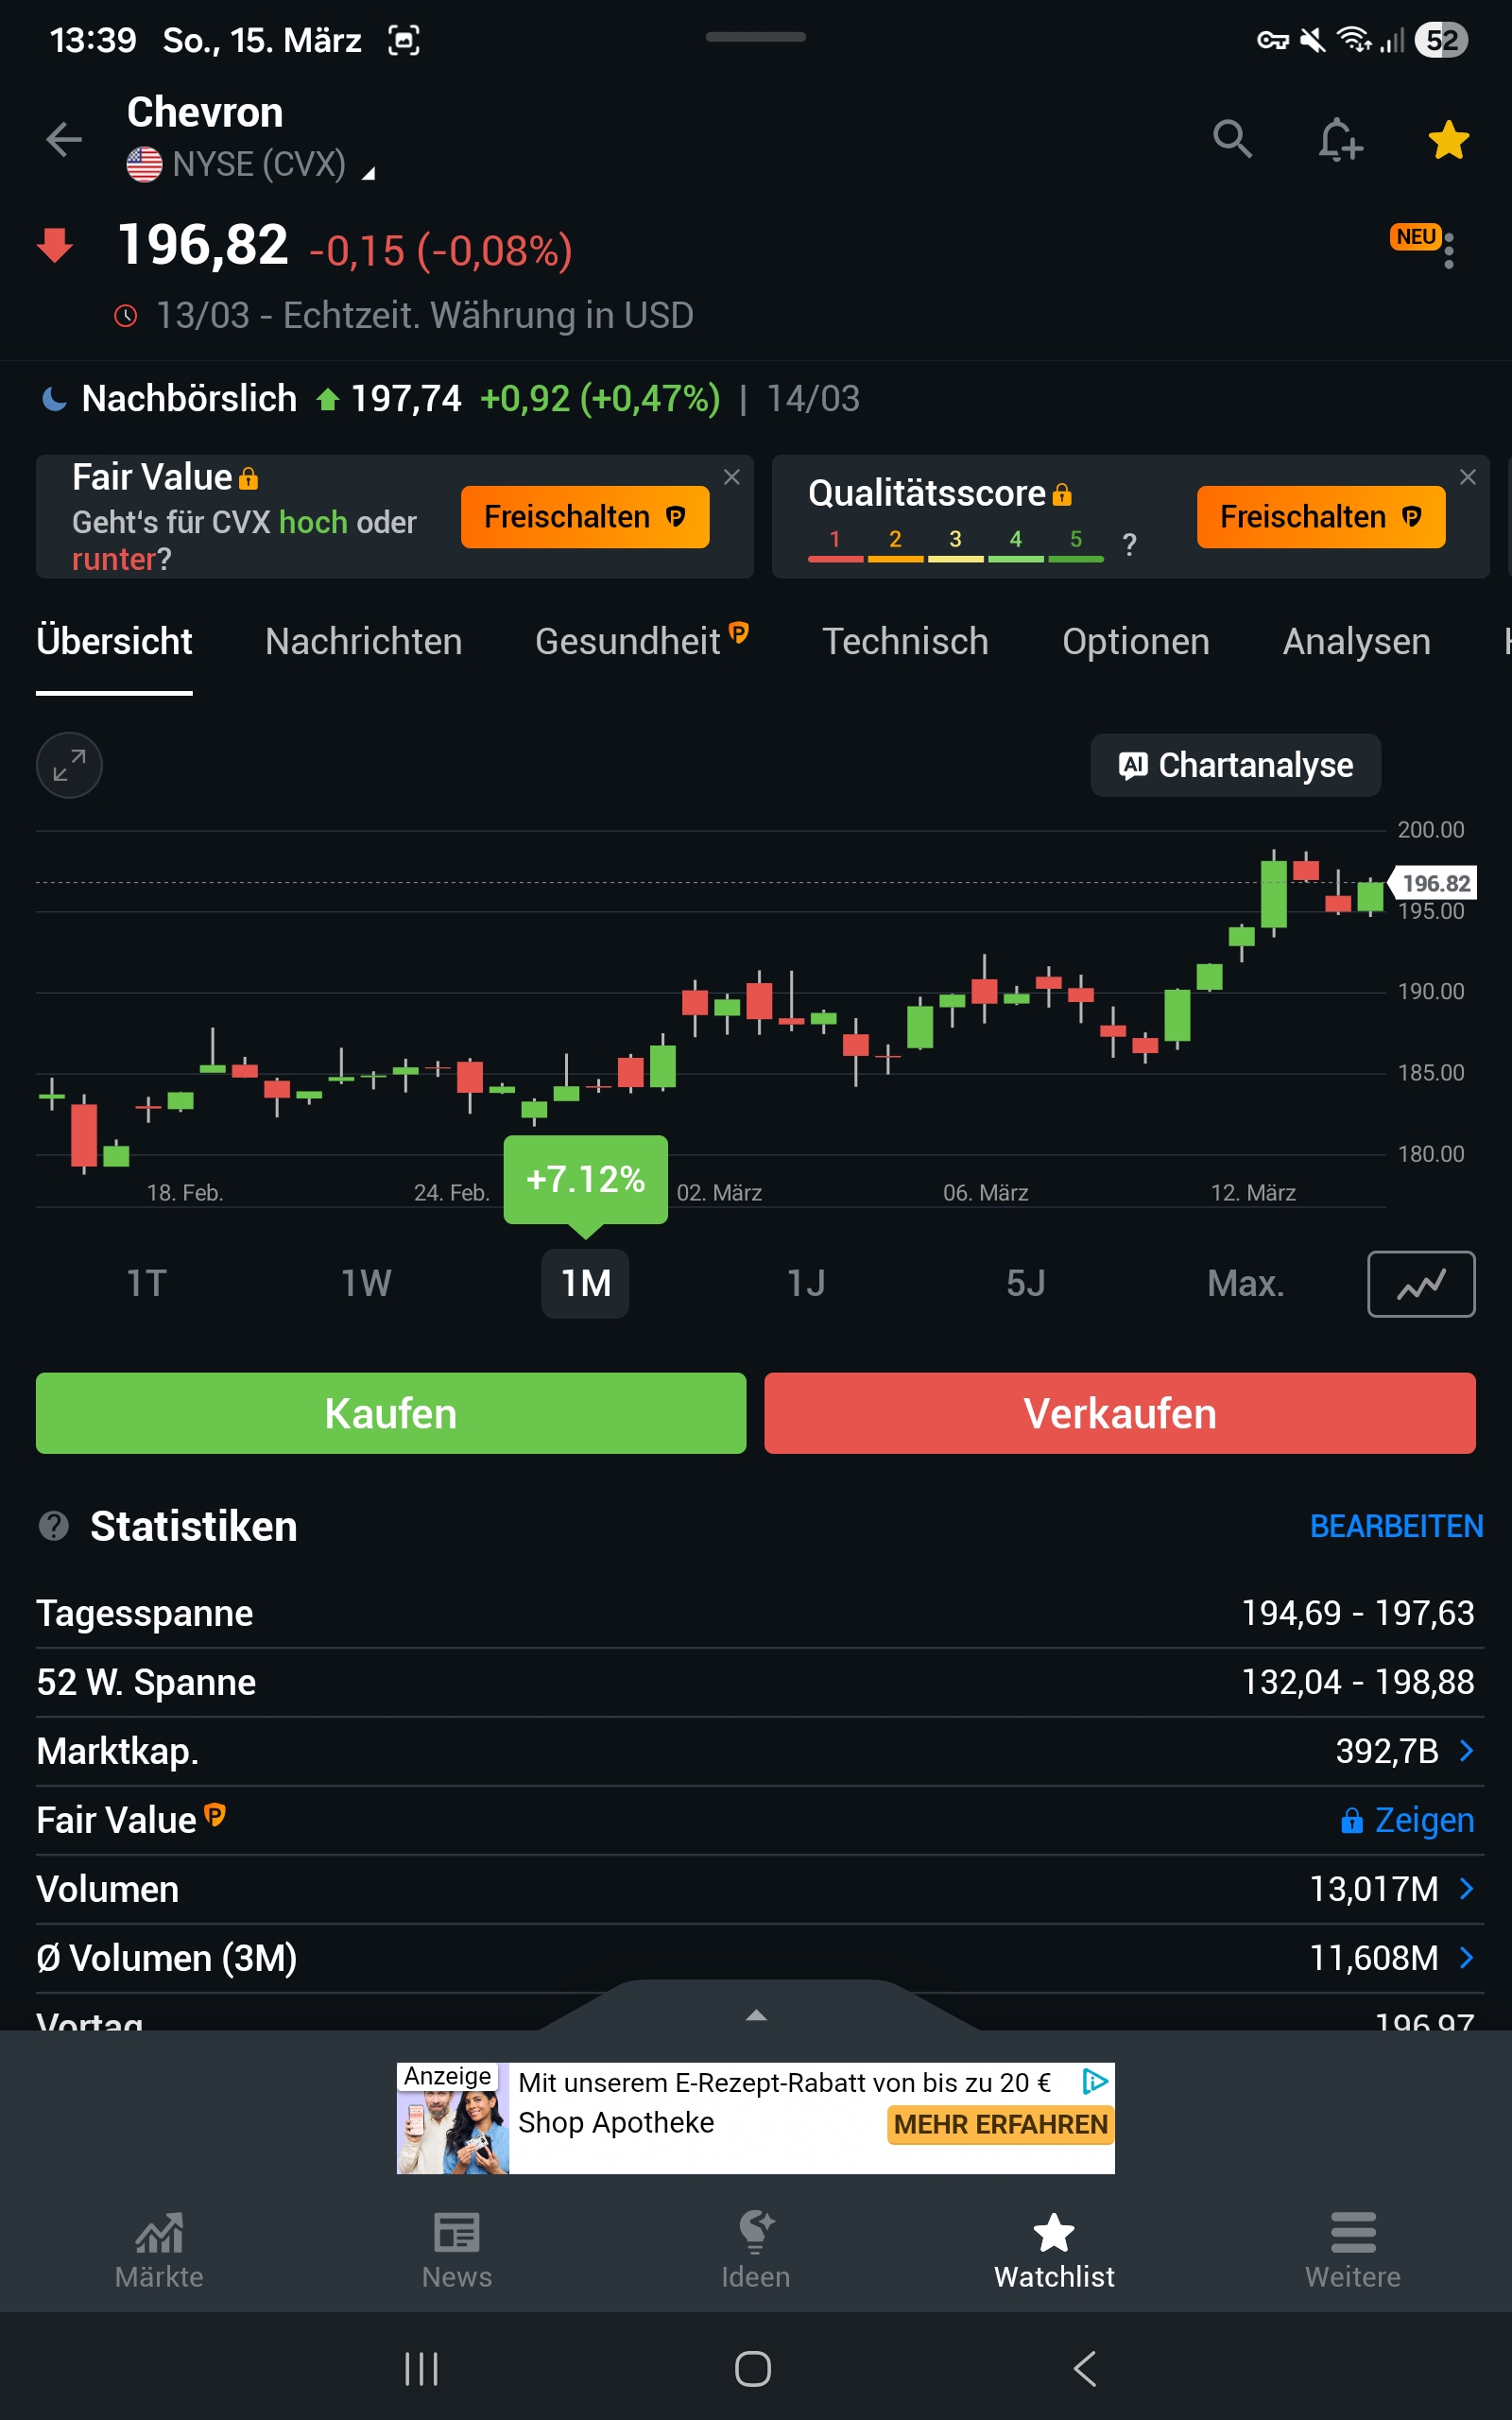Expand chart to fullscreen
1512x2420 pixels.
pyautogui.click(x=69, y=766)
